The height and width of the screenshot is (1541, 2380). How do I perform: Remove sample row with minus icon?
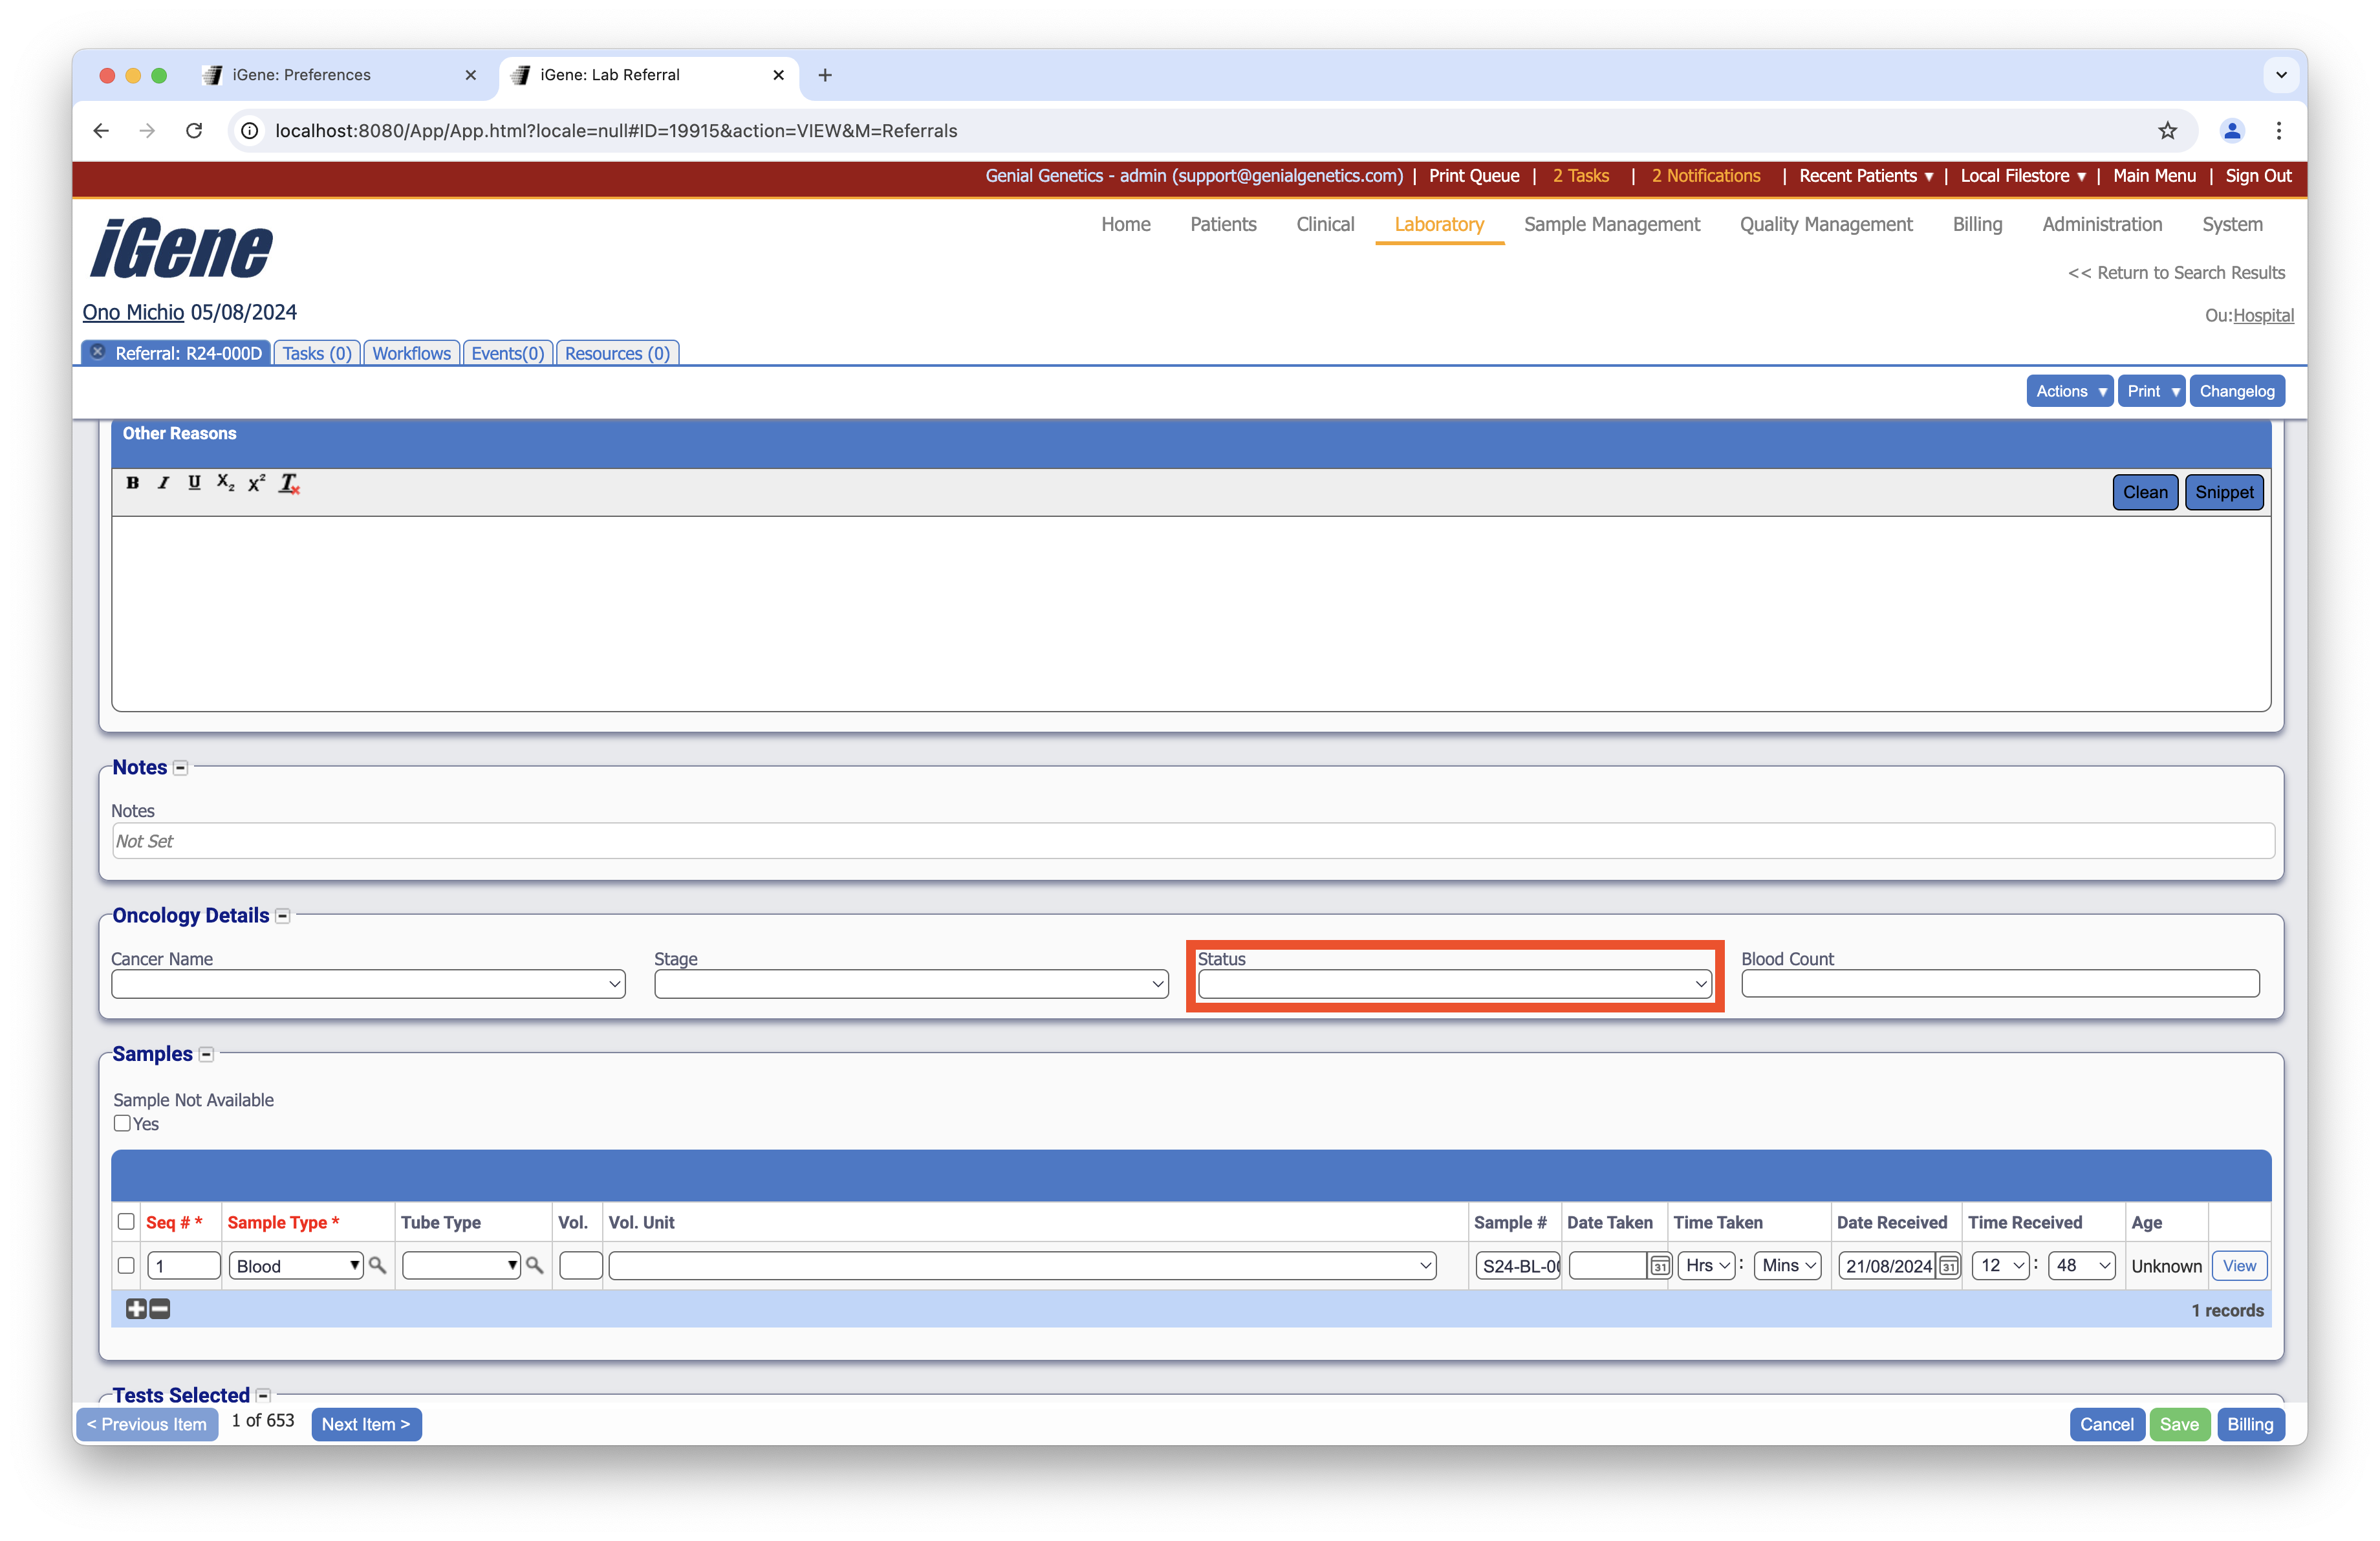pyautogui.click(x=160, y=1309)
